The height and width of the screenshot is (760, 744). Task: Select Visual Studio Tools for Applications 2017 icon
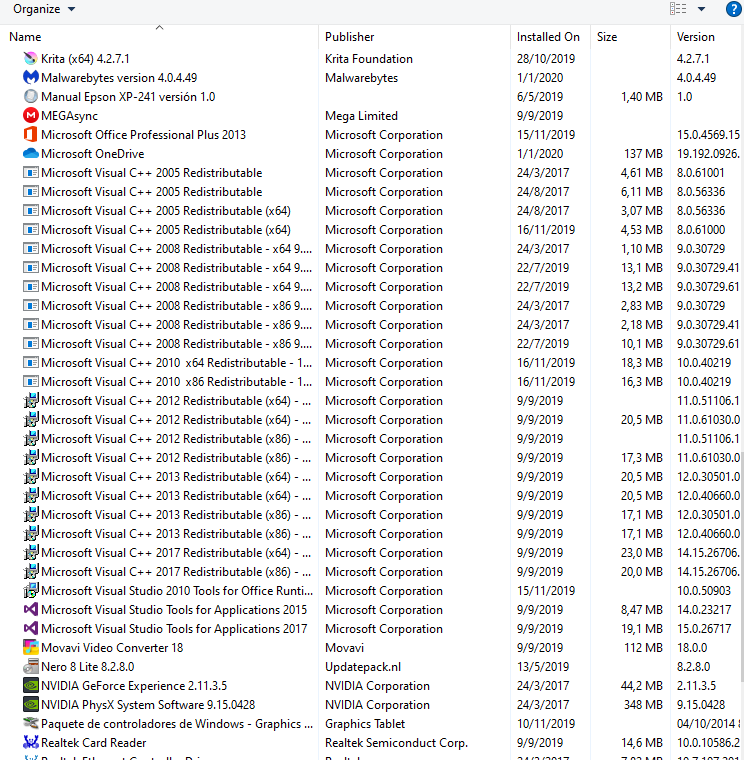click(x=31, y=629)
